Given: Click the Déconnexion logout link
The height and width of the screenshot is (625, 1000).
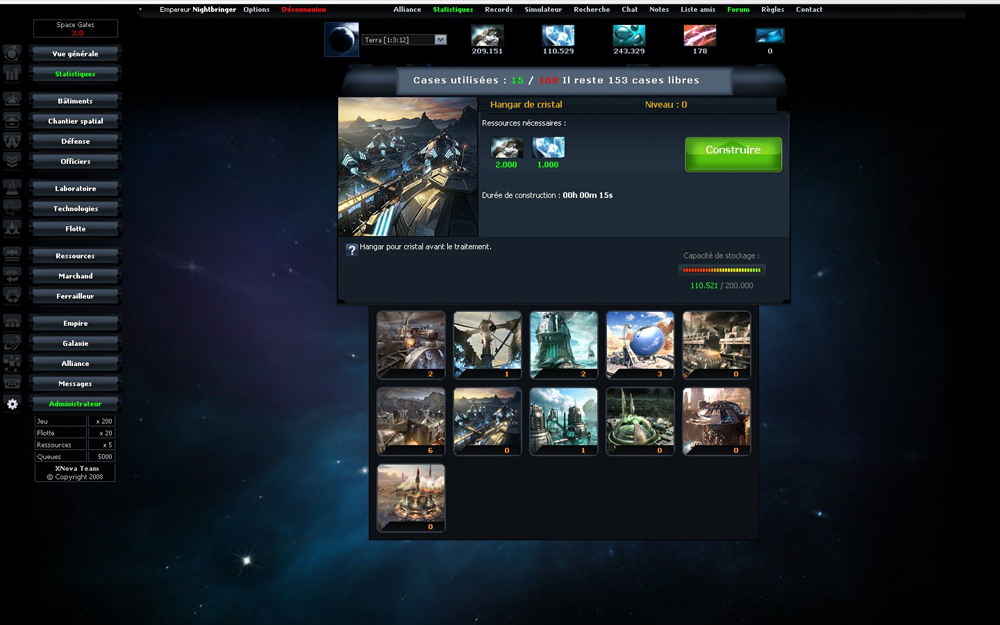Looking at the screenshot, I should [x=303, y=9].
